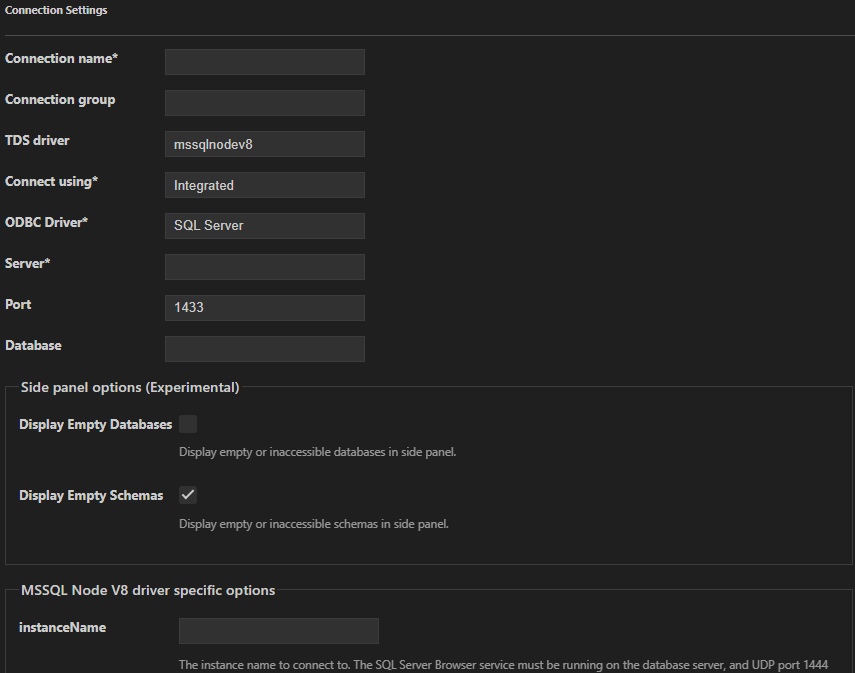Click the instanceName input field

(x=279, y=631)
